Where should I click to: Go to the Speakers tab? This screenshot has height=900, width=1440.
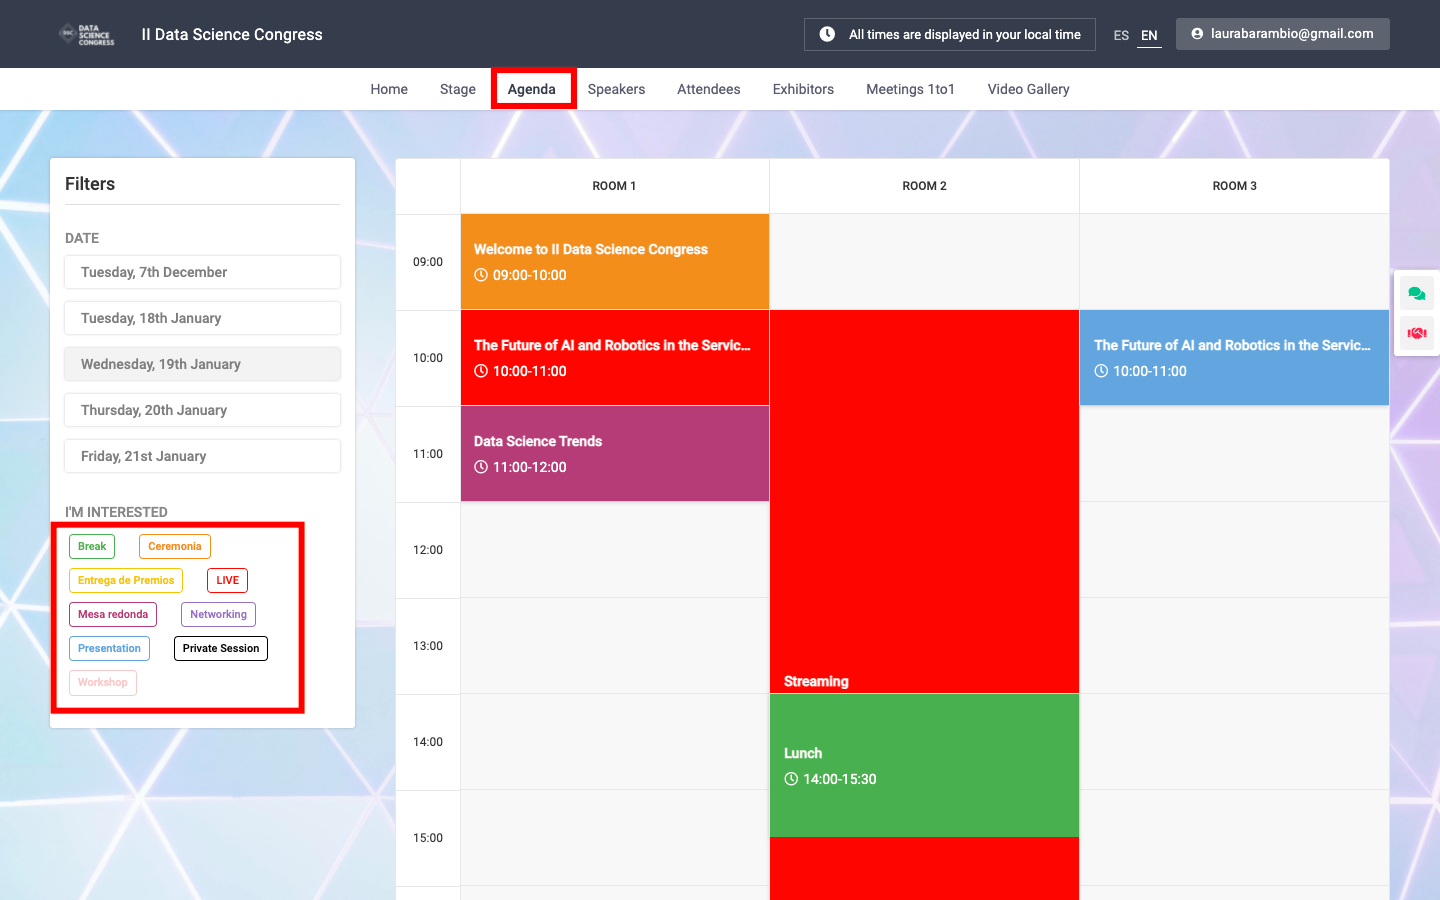pyautogui.click(x=616, y=89)
